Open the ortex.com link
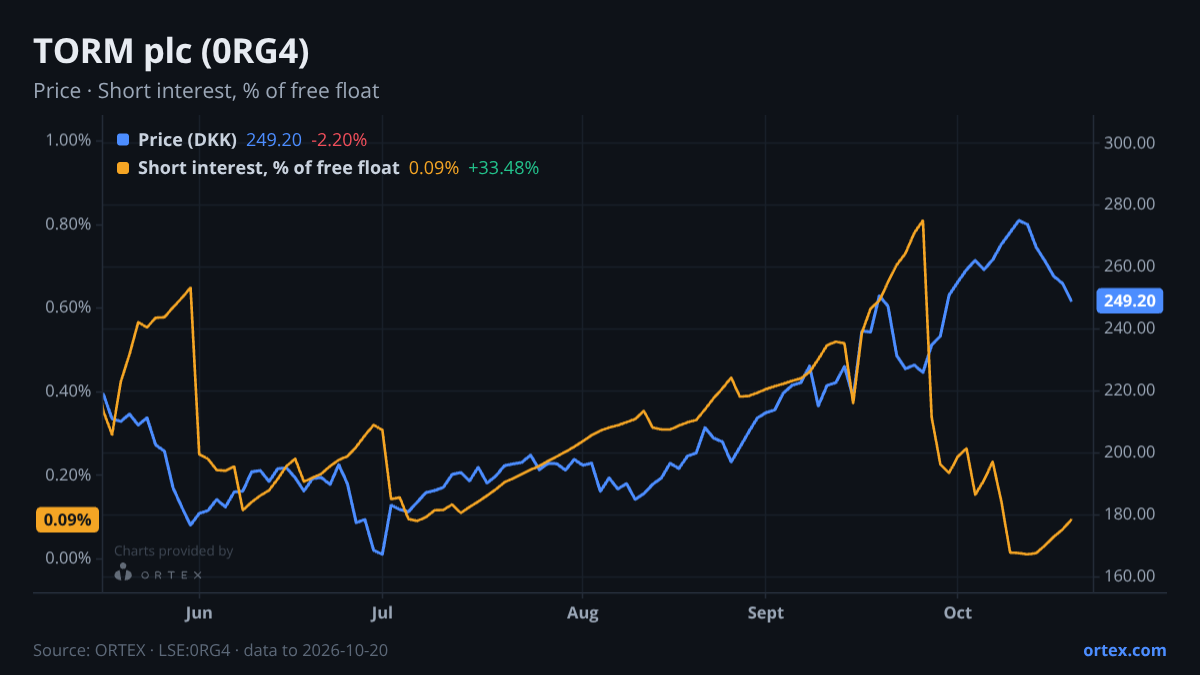This screenshot has width=1200, height=675. [1125, 650]
